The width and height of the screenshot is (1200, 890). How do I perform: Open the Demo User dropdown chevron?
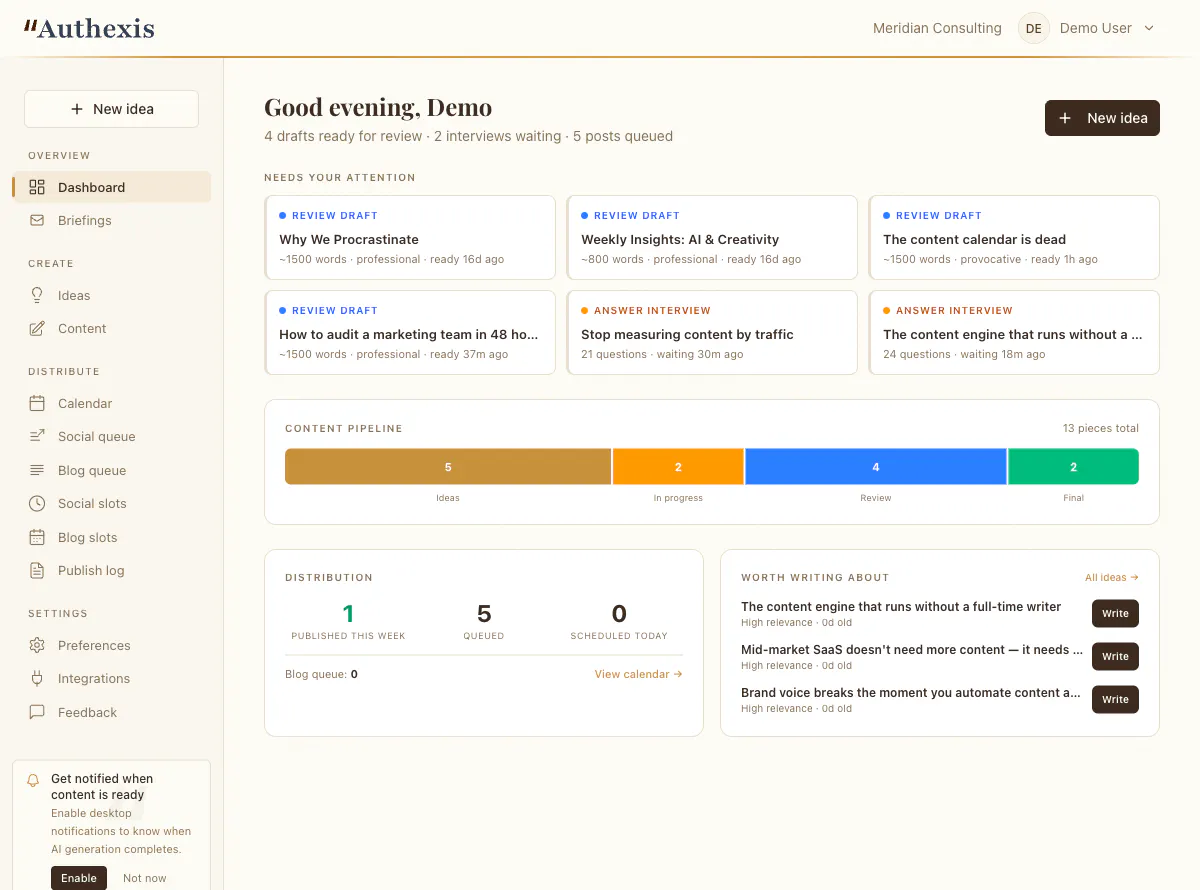(1149, 28)
